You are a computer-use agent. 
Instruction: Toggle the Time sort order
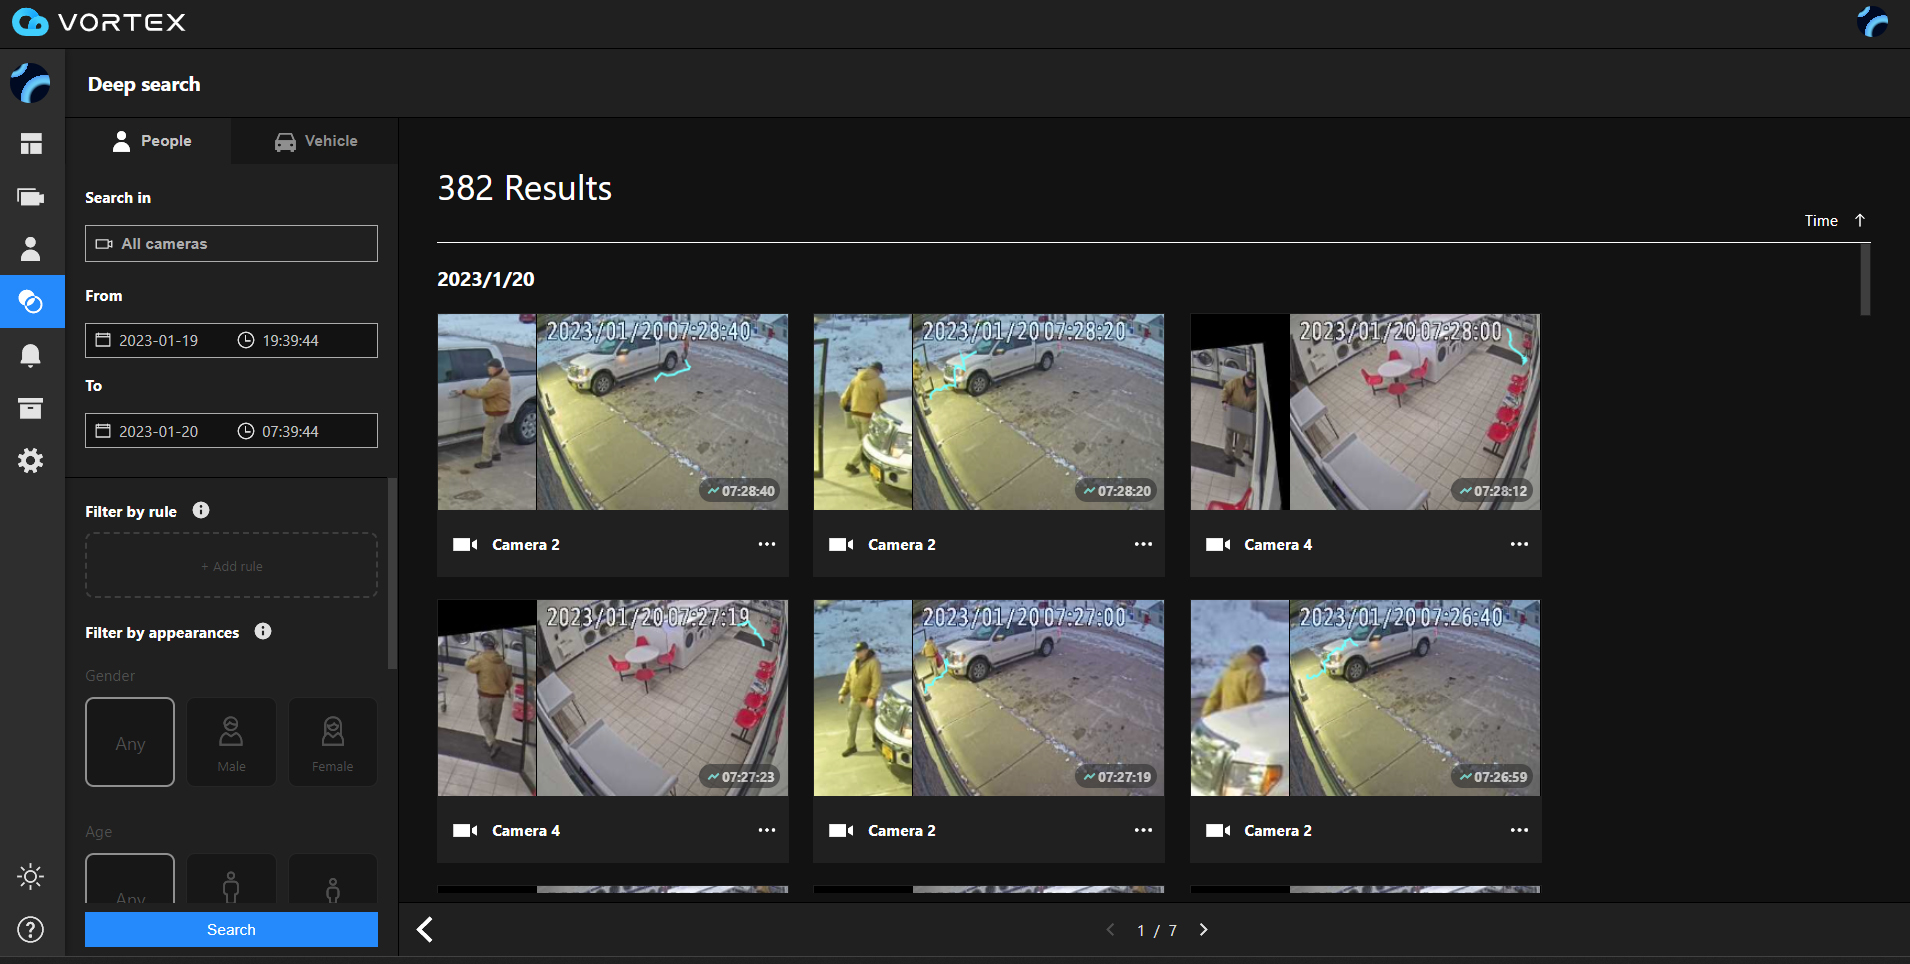(1834, 221)
